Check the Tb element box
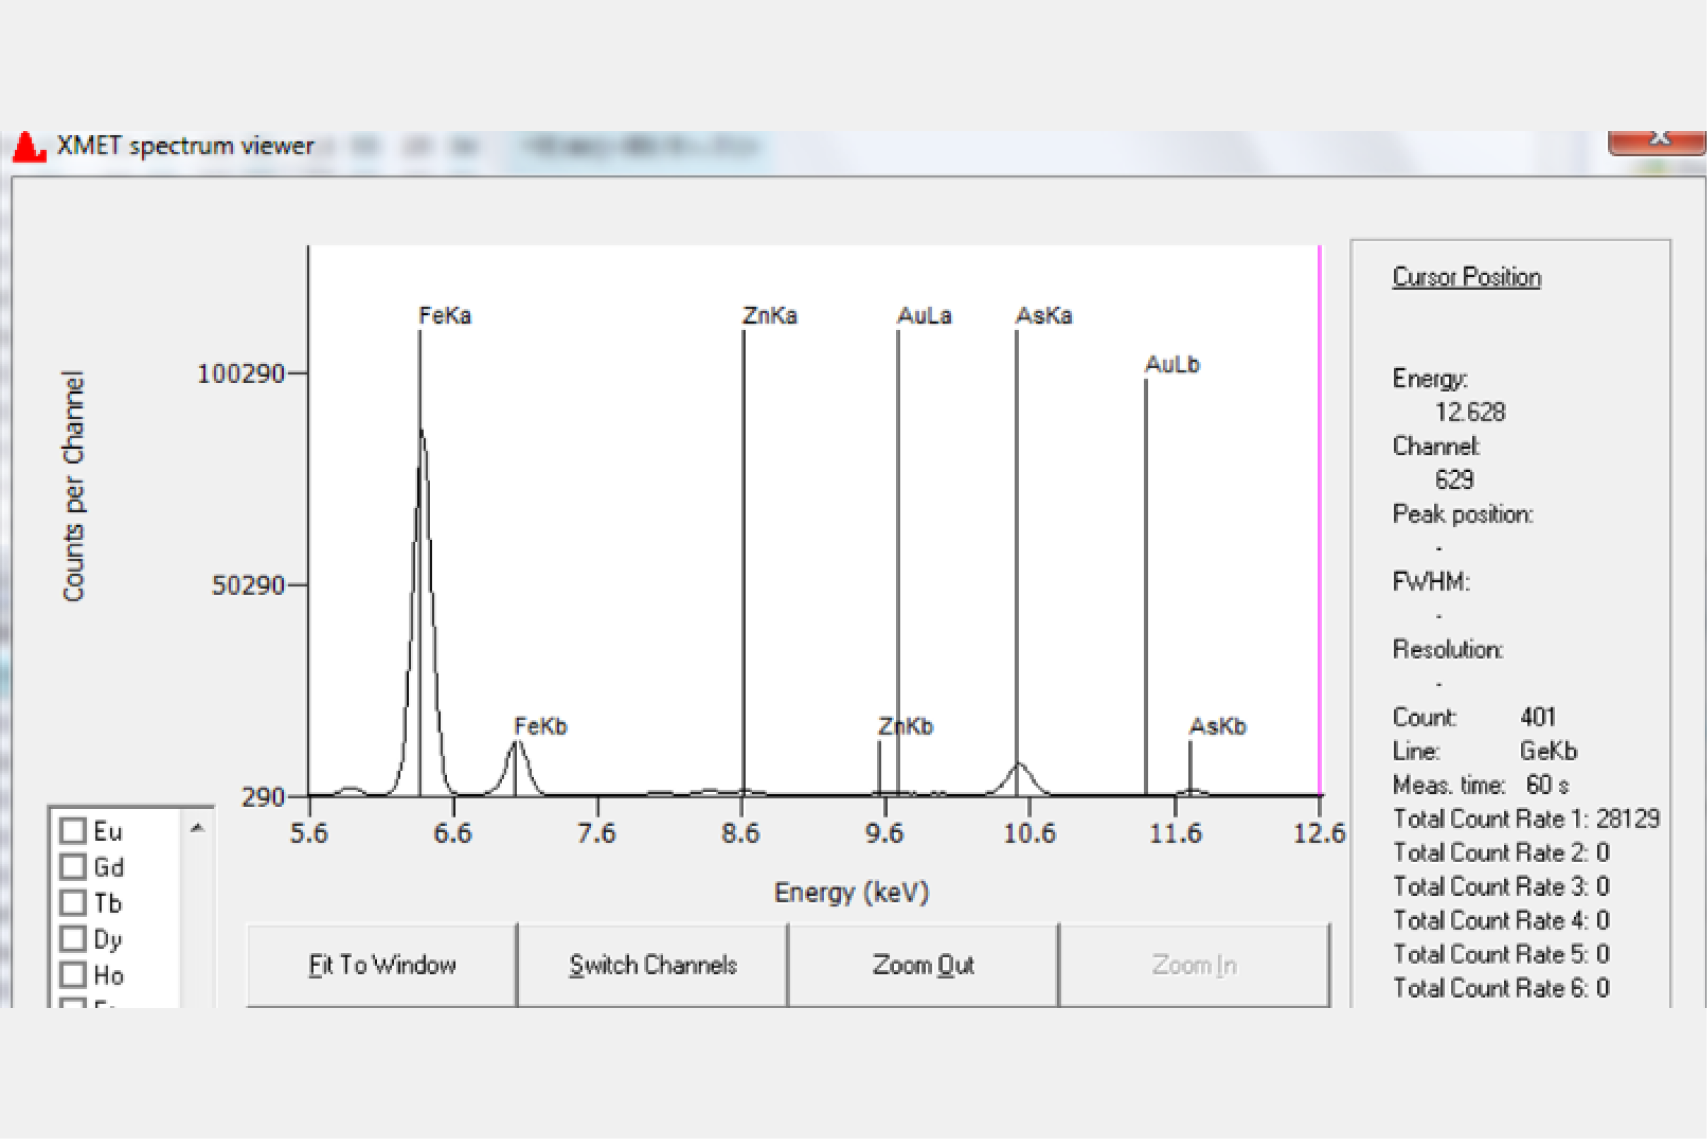The image size is (1707, 1139). click(x=73, y=903)
